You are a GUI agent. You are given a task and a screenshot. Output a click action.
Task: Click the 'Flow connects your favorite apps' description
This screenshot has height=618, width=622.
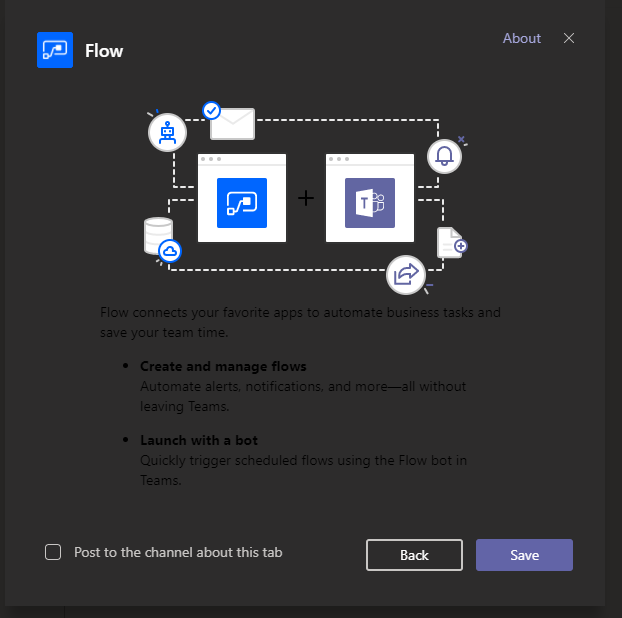coord(300,322)
